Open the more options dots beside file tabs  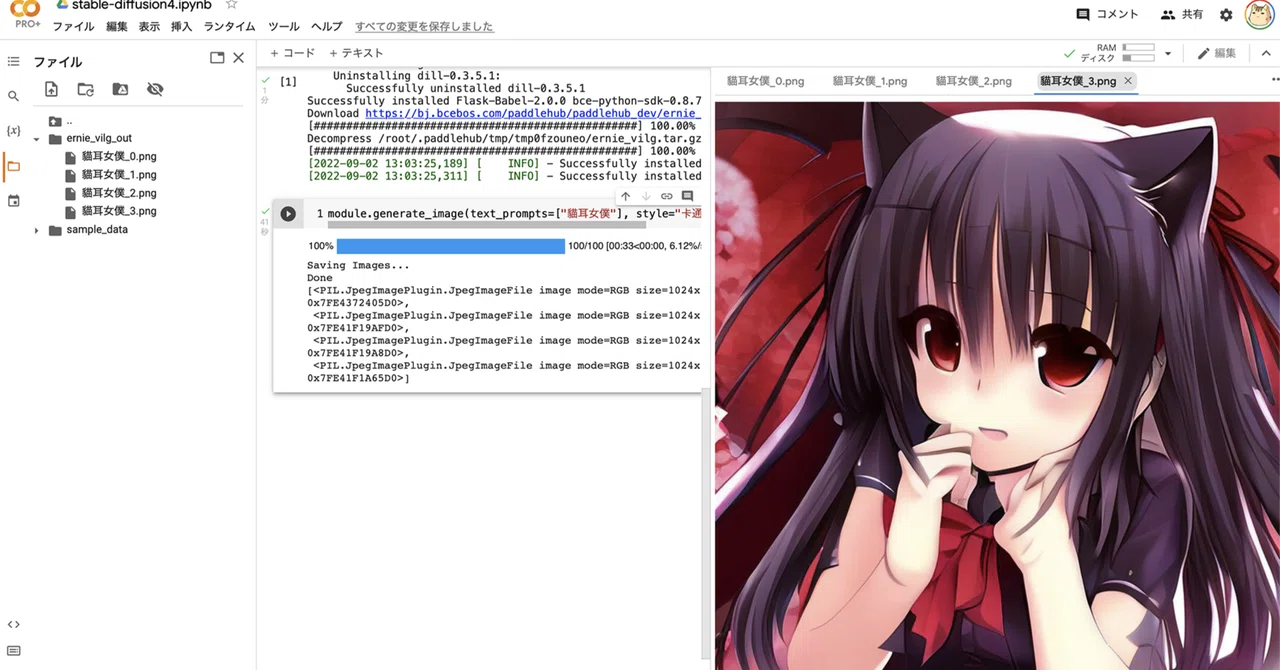(1275, 81)
